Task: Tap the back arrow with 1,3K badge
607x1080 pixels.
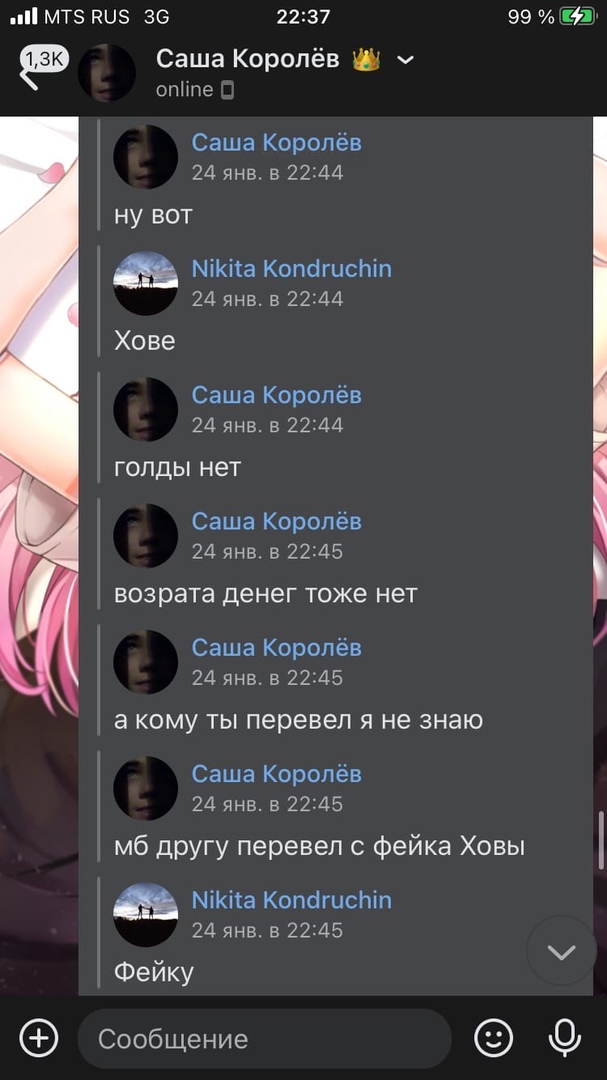Action: (43, 68)
